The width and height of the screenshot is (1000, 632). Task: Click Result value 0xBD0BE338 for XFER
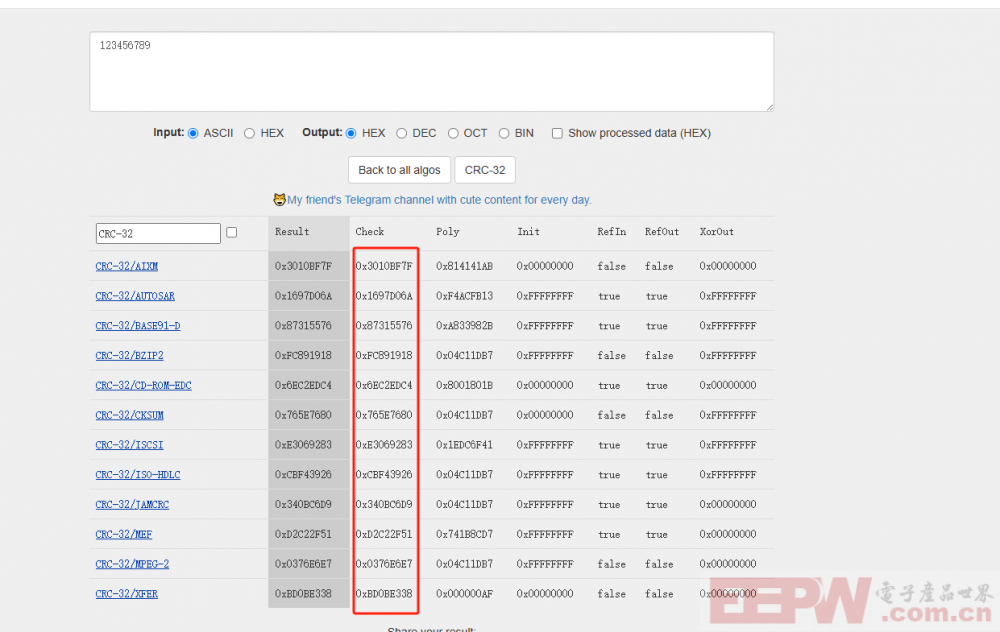tap(304, 594)
